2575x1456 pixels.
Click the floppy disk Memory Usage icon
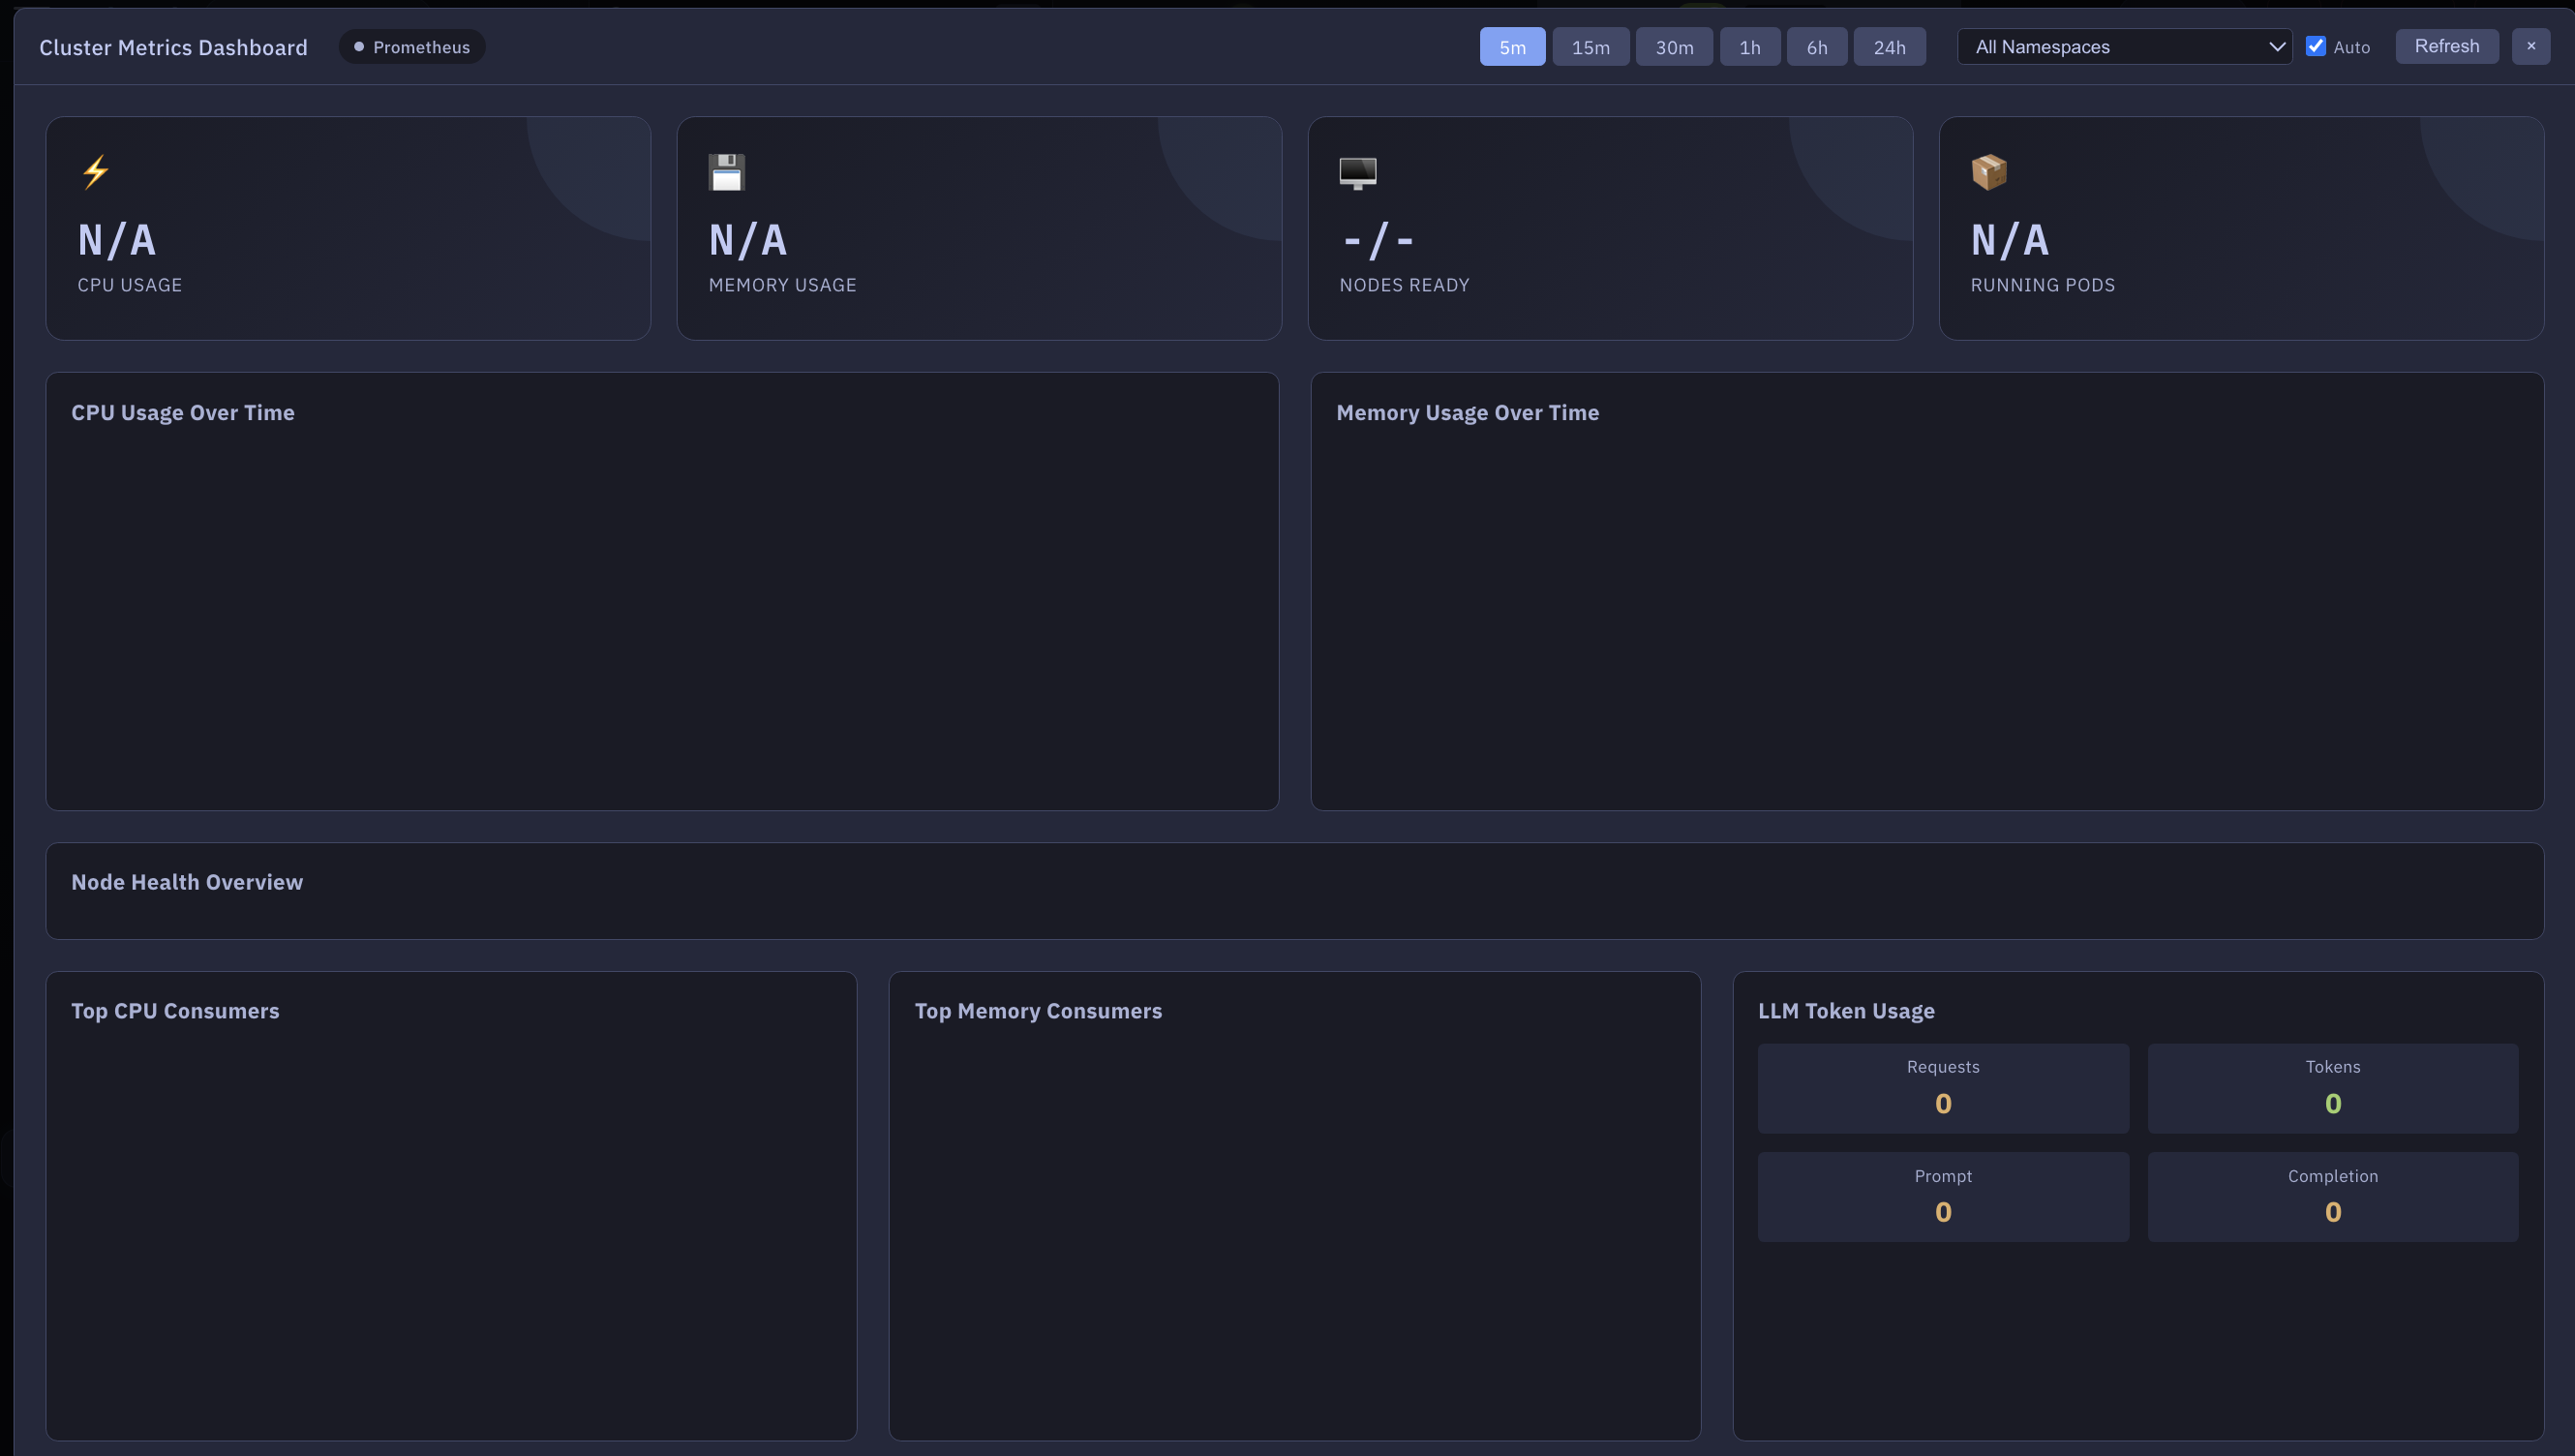click(726, 171)
